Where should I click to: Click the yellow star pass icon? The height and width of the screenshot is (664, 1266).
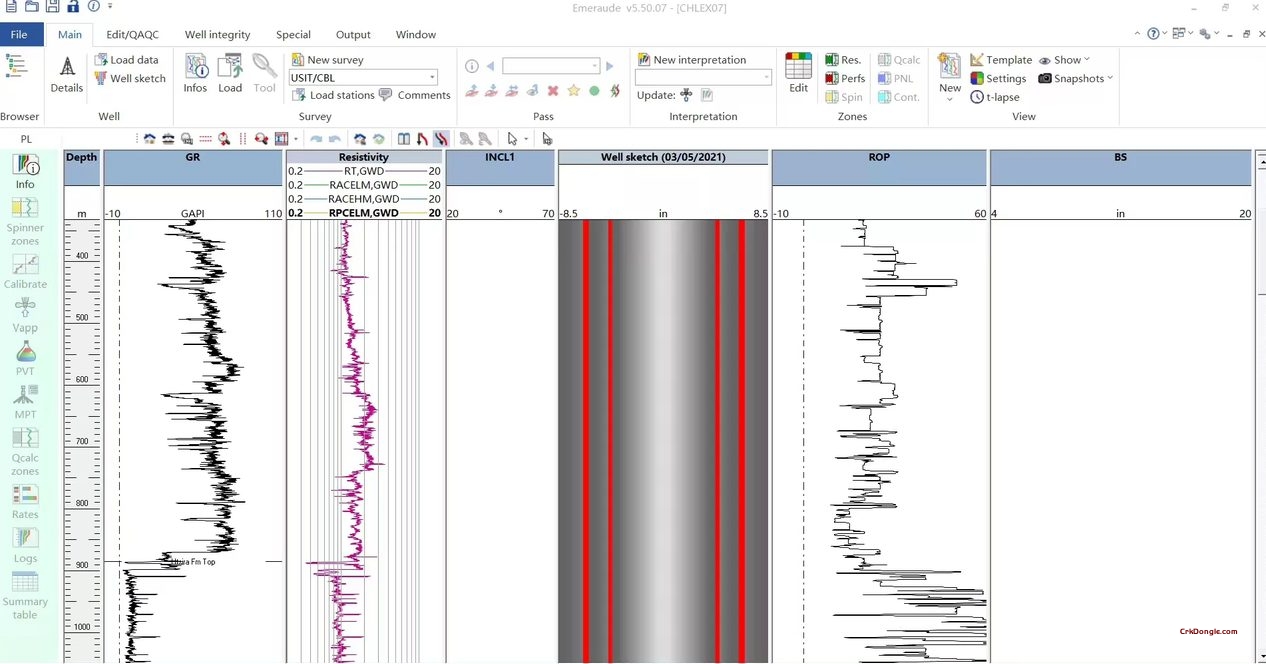pyautogui.click(x=573, y=91)
